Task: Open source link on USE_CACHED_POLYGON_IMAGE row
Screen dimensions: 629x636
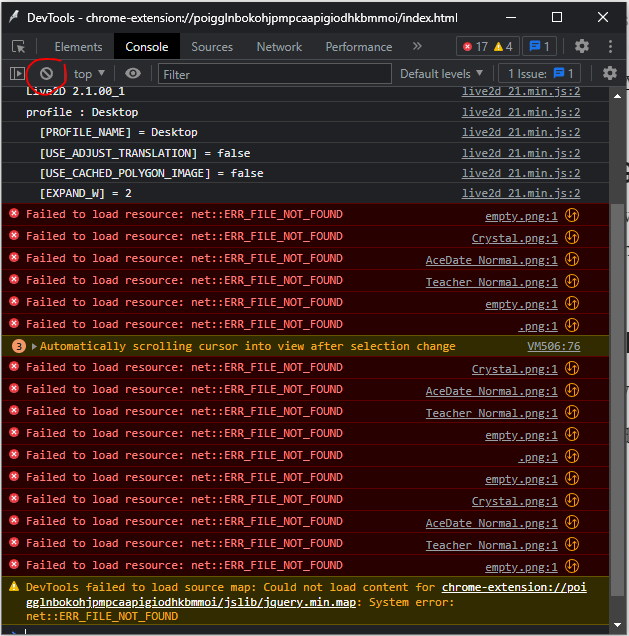Action: pyautogui.click(x=521, y=173)
